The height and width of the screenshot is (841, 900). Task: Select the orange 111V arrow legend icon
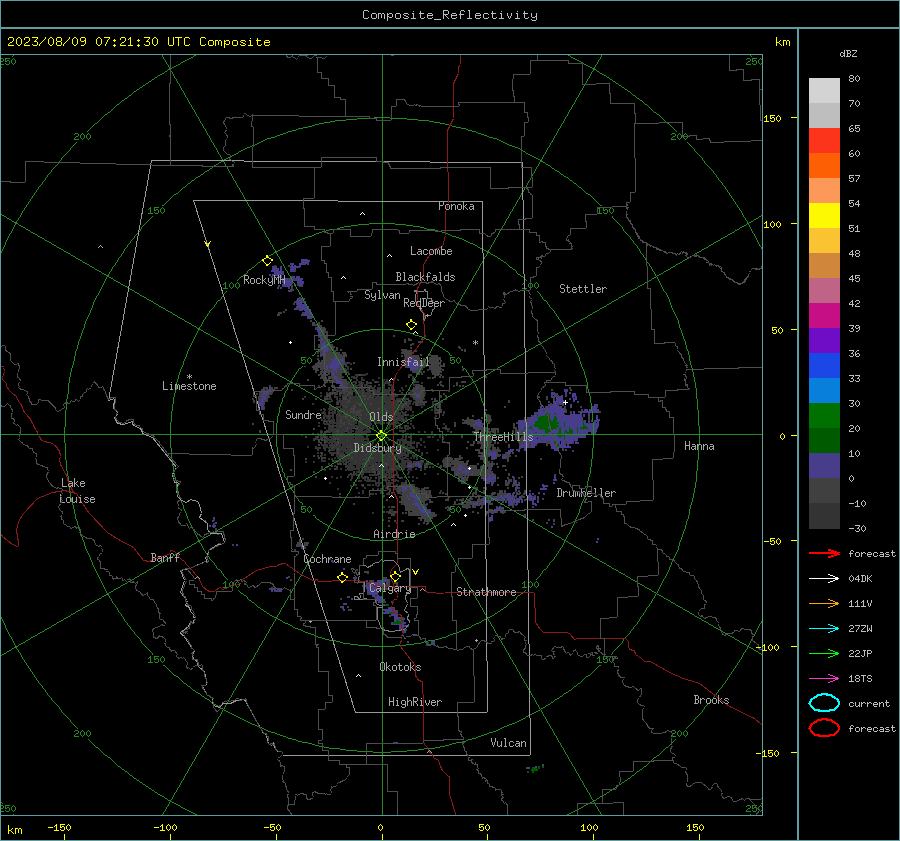click(824, 603)
